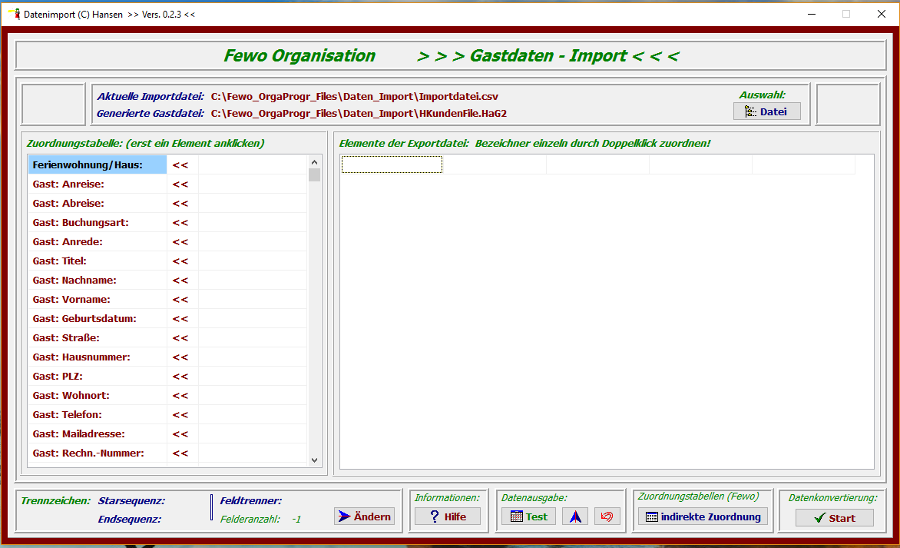Click the Datenimport app icon in title bar
Screen dimensions: 900x548
tap(13, 14)
